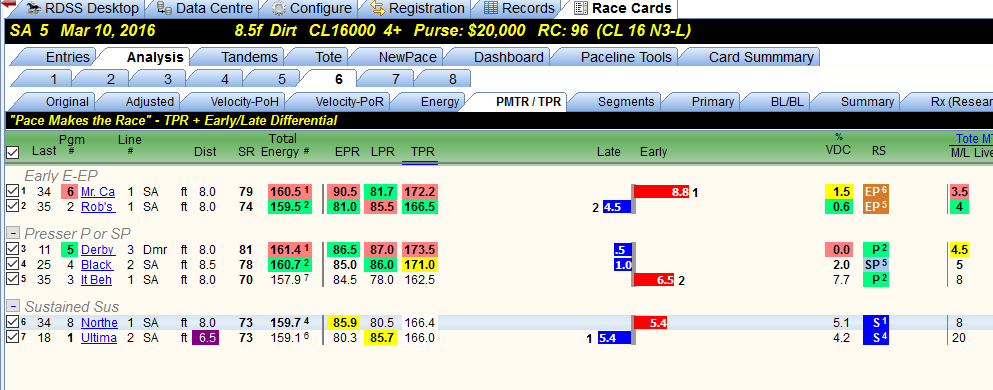Open the Ultima horse link
Viewport: 993px width, 390px height.
99,338
